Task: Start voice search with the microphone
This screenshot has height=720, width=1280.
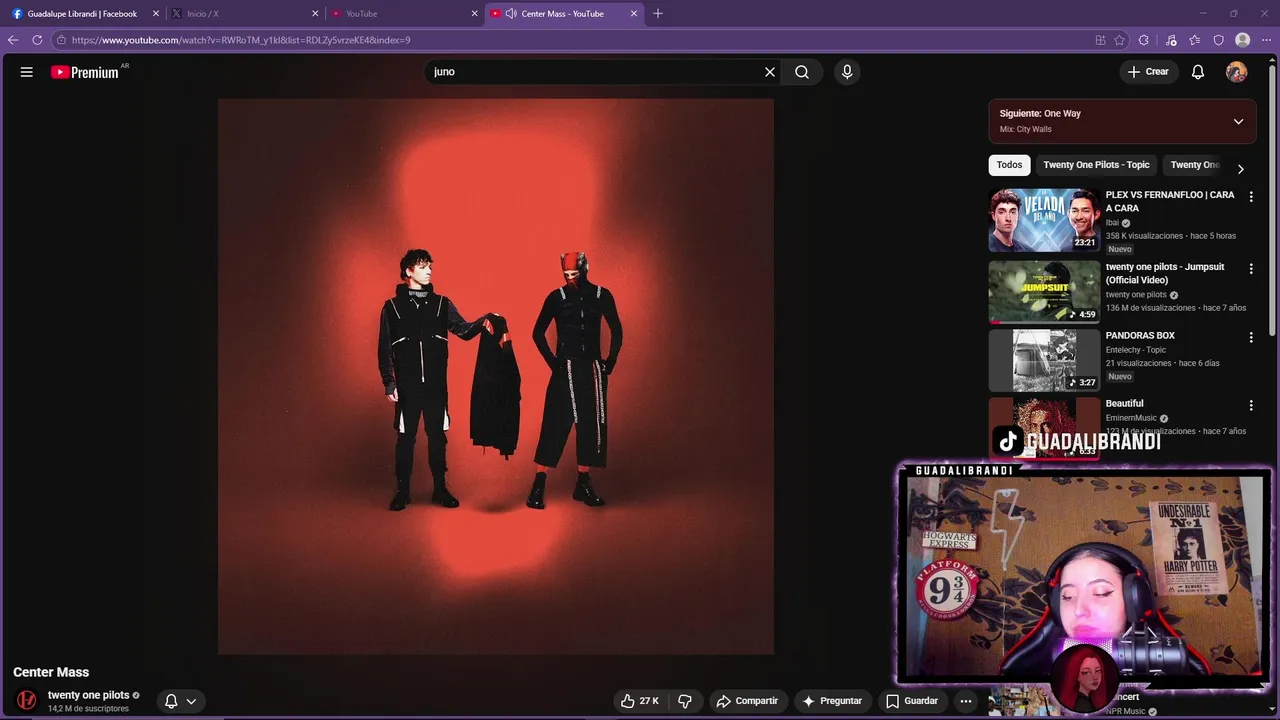Action: click(847, 72)
